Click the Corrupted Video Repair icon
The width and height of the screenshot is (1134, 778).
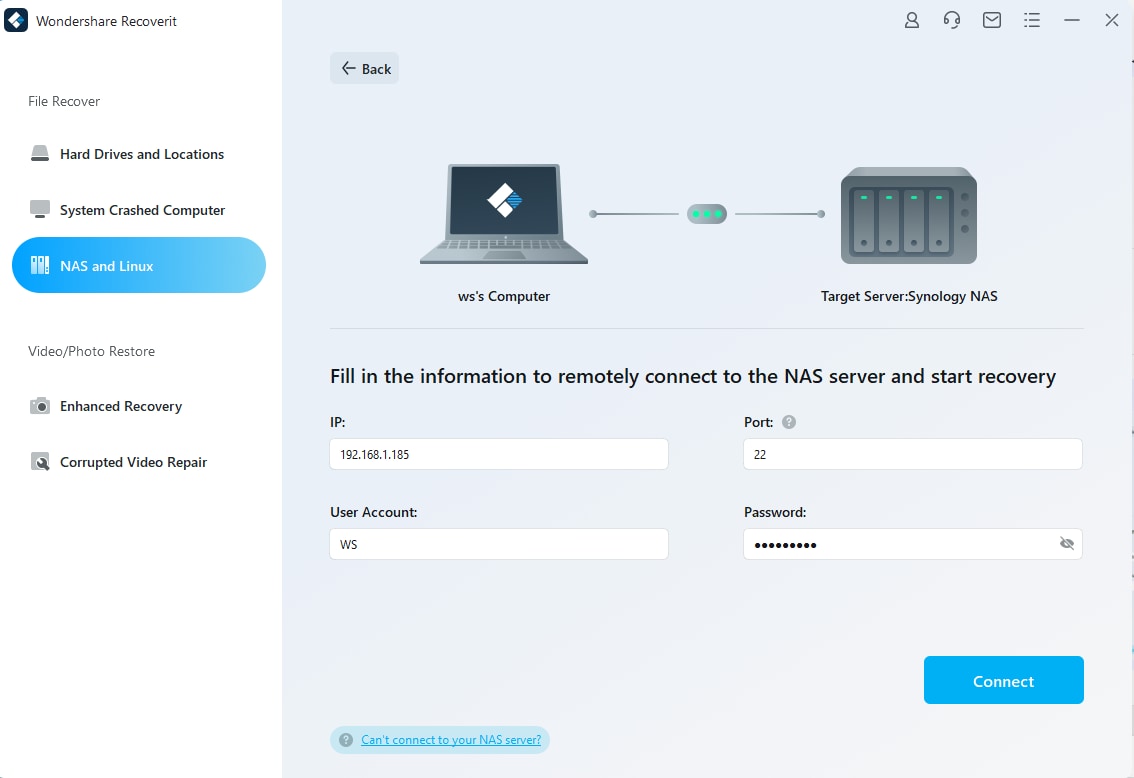point(40,462)
